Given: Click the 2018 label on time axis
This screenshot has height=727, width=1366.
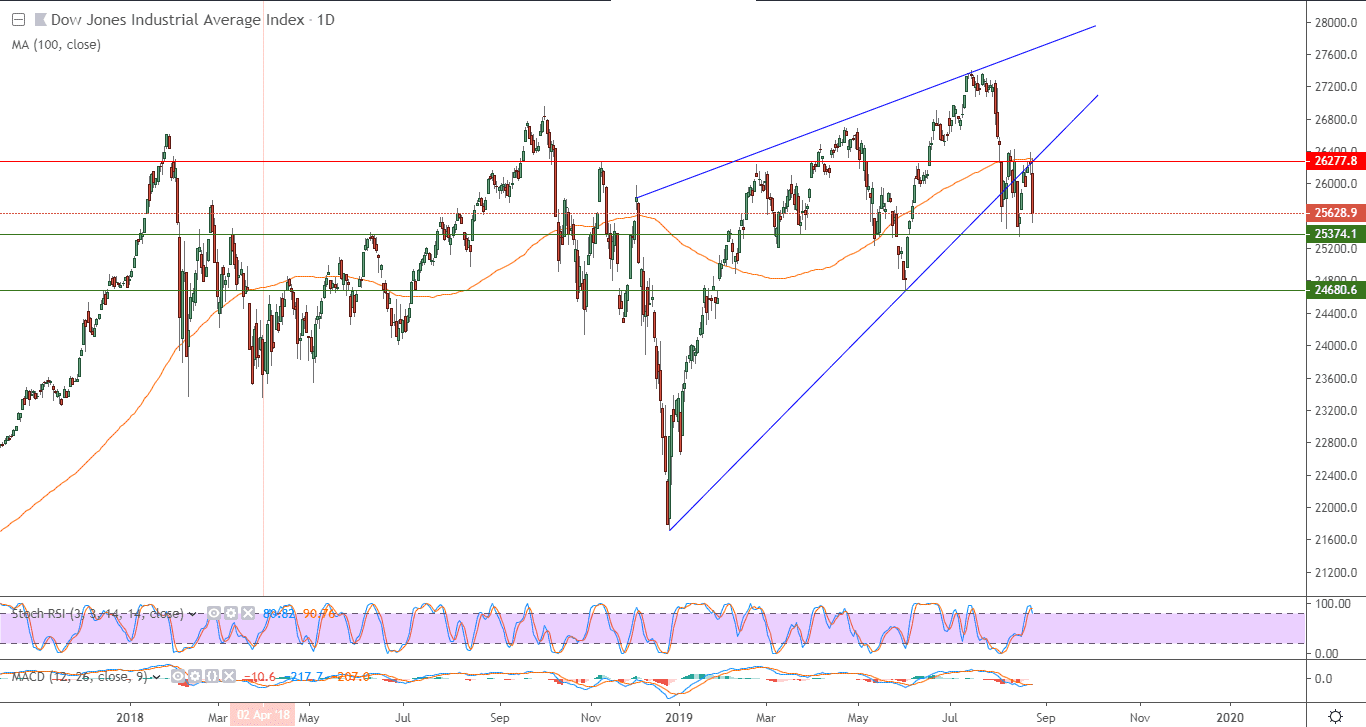Looking at the screenshot, I should [x=130, y=716].
